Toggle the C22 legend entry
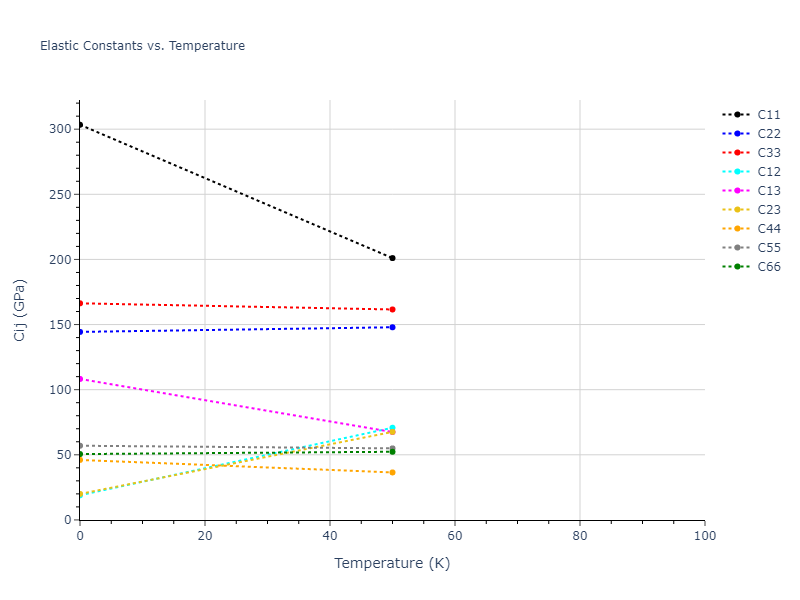 coord(768,134)
